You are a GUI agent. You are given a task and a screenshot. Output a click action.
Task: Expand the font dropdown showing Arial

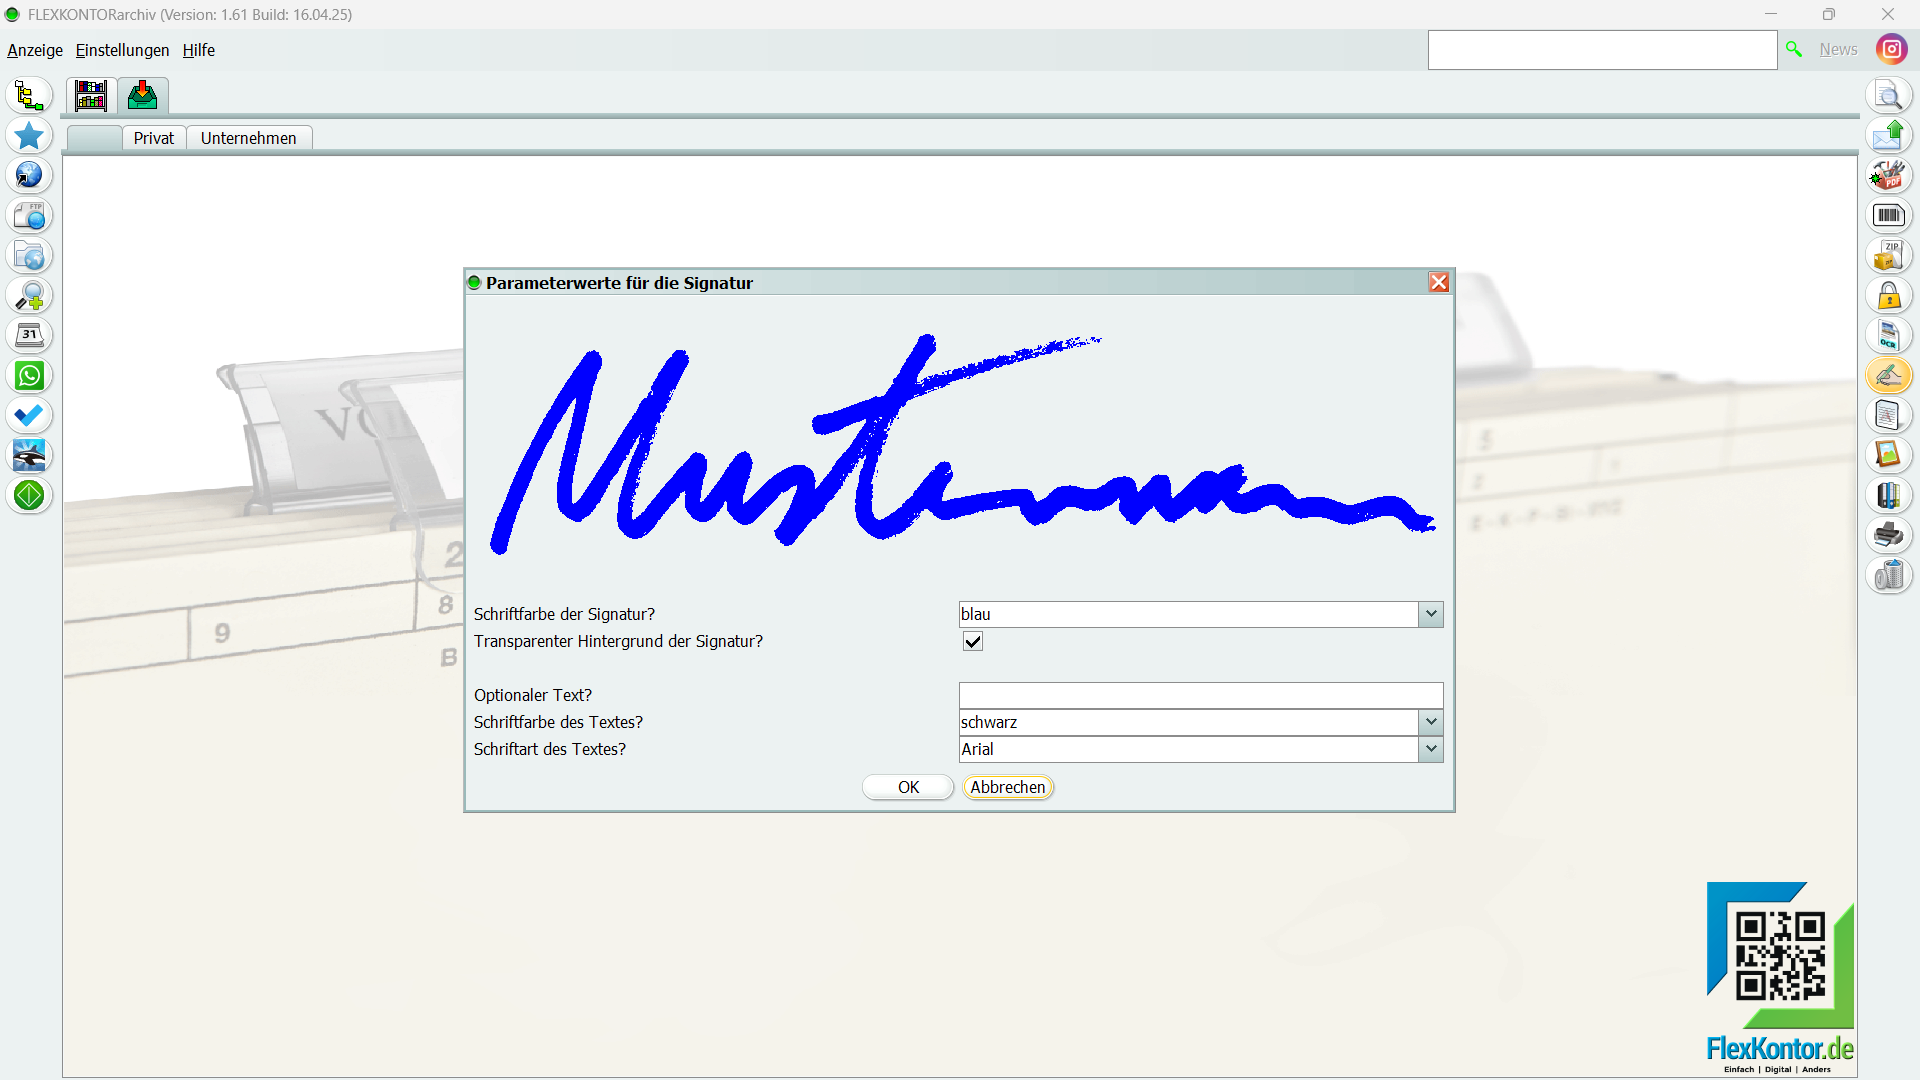pyautogui.click(x=1430, y=749)
